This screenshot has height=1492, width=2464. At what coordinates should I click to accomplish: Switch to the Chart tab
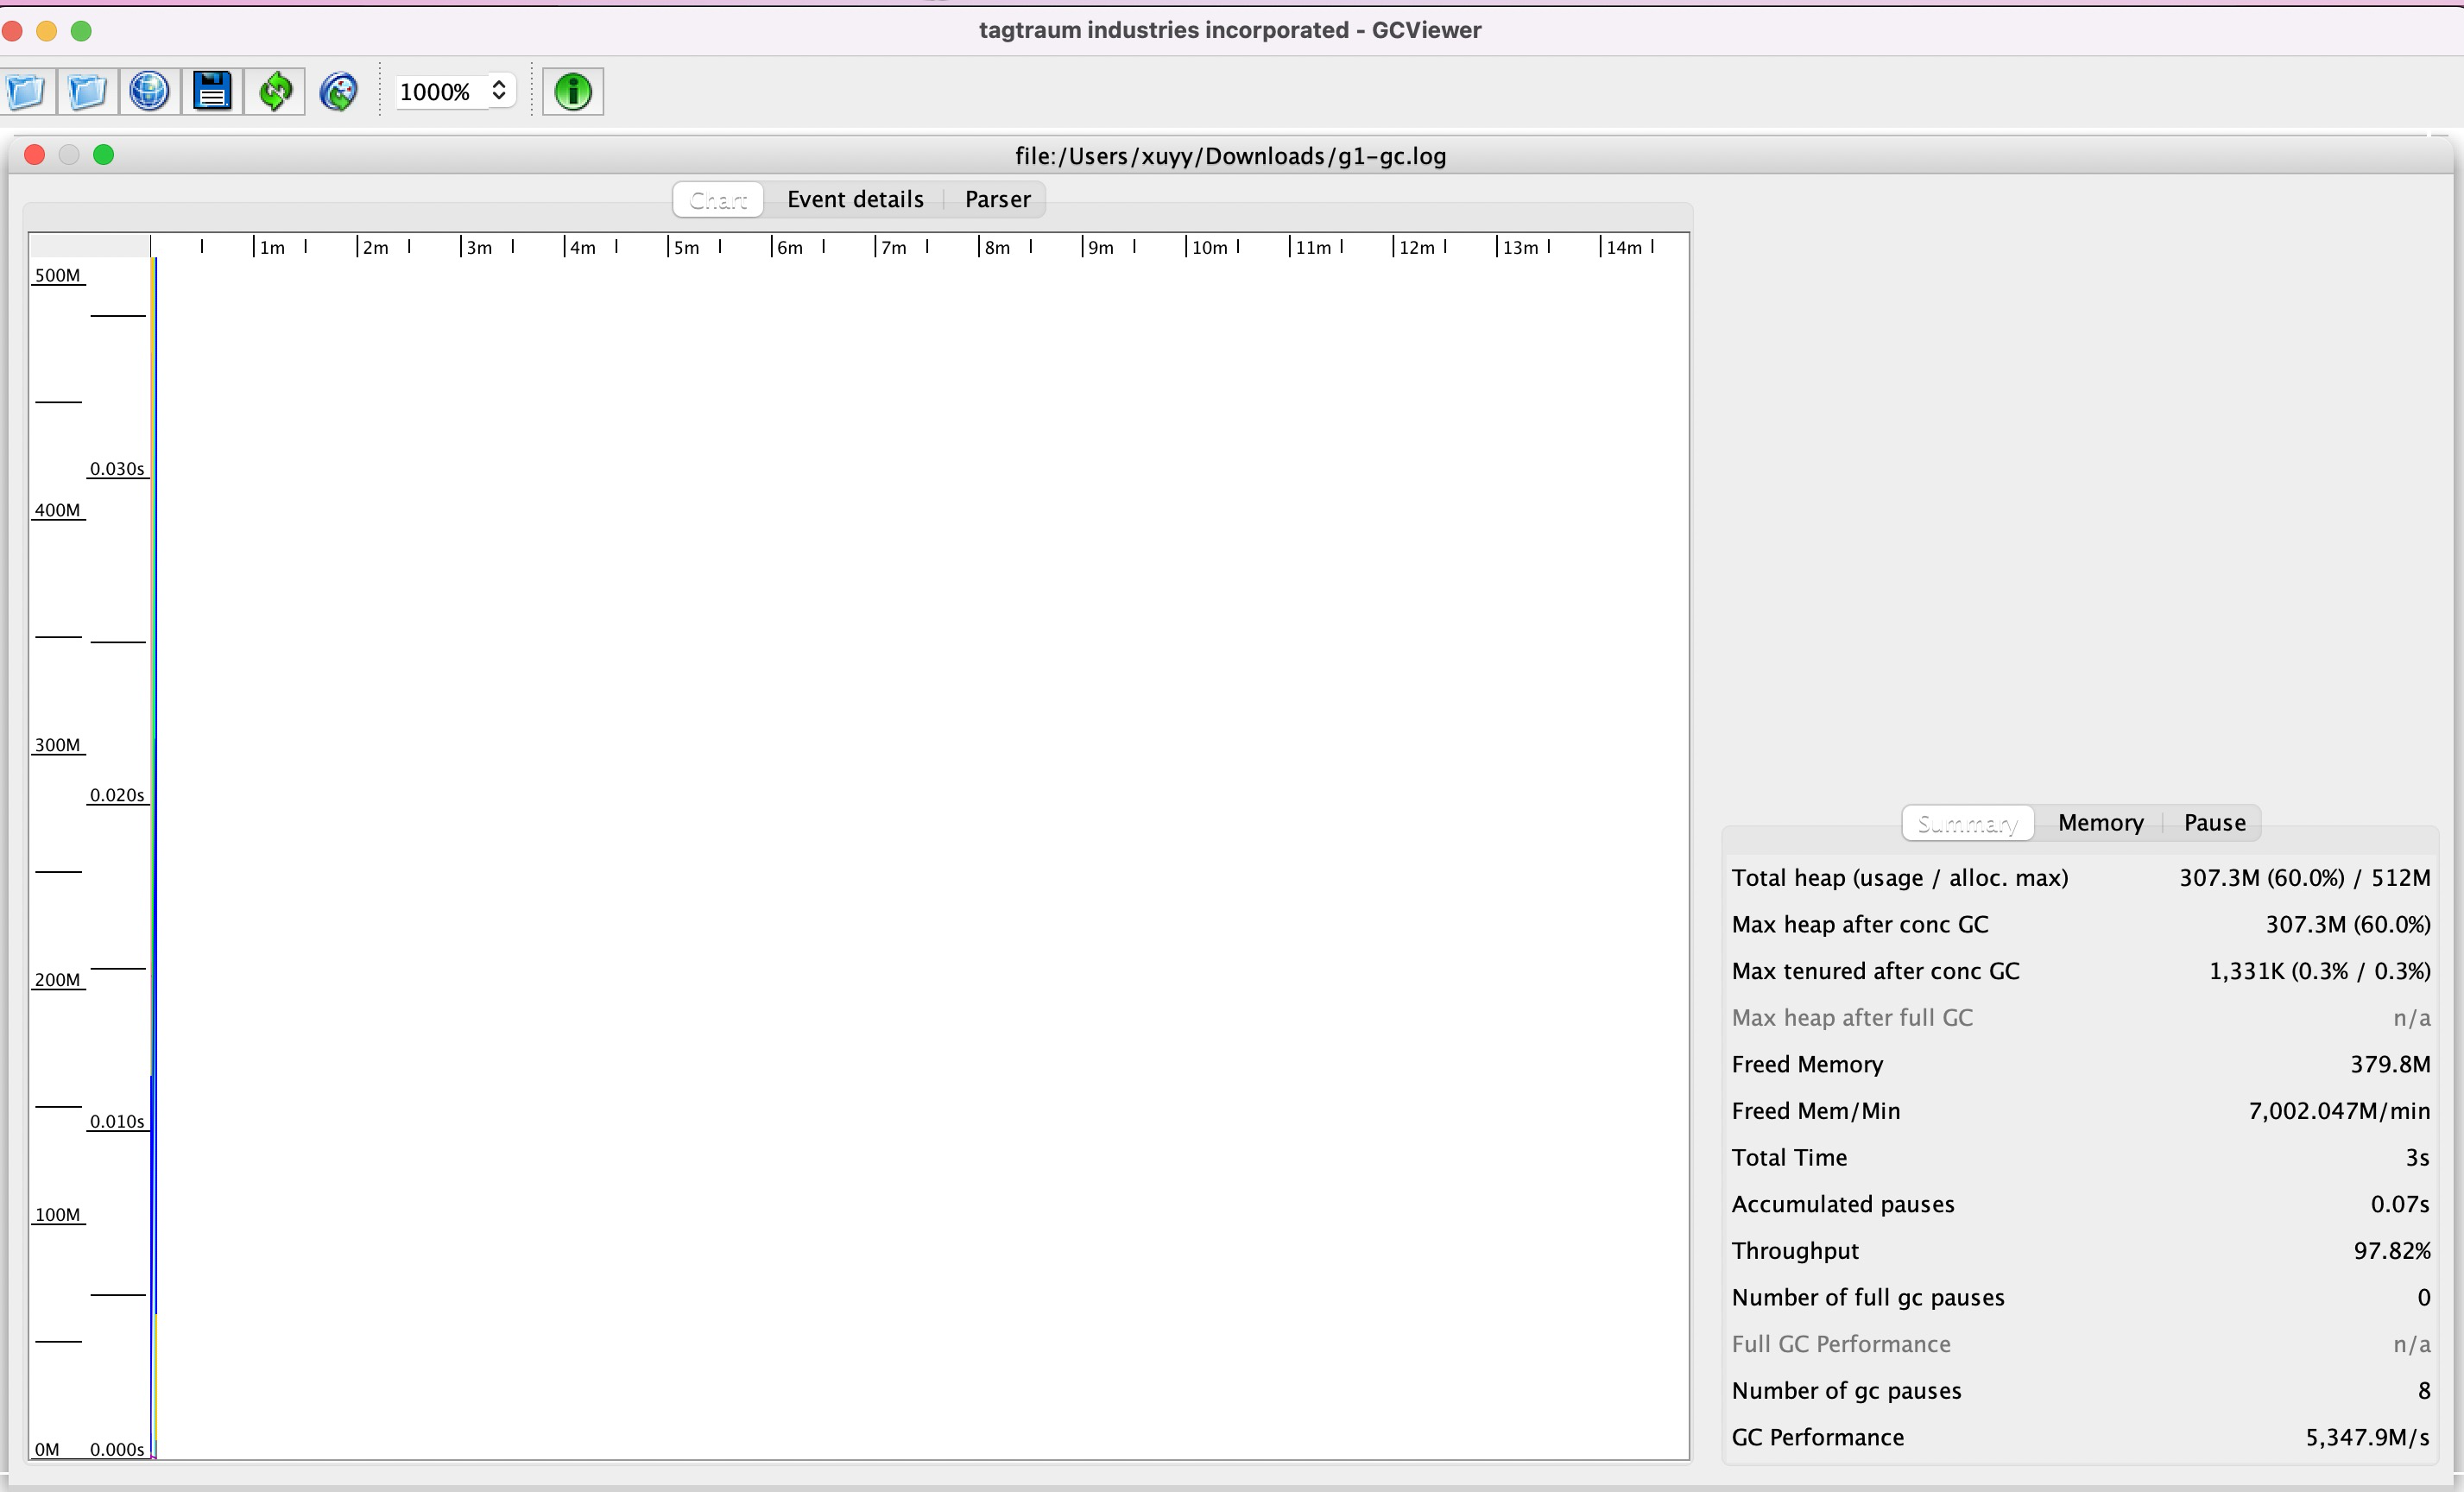pyautogui.click(x=718, y=199)
